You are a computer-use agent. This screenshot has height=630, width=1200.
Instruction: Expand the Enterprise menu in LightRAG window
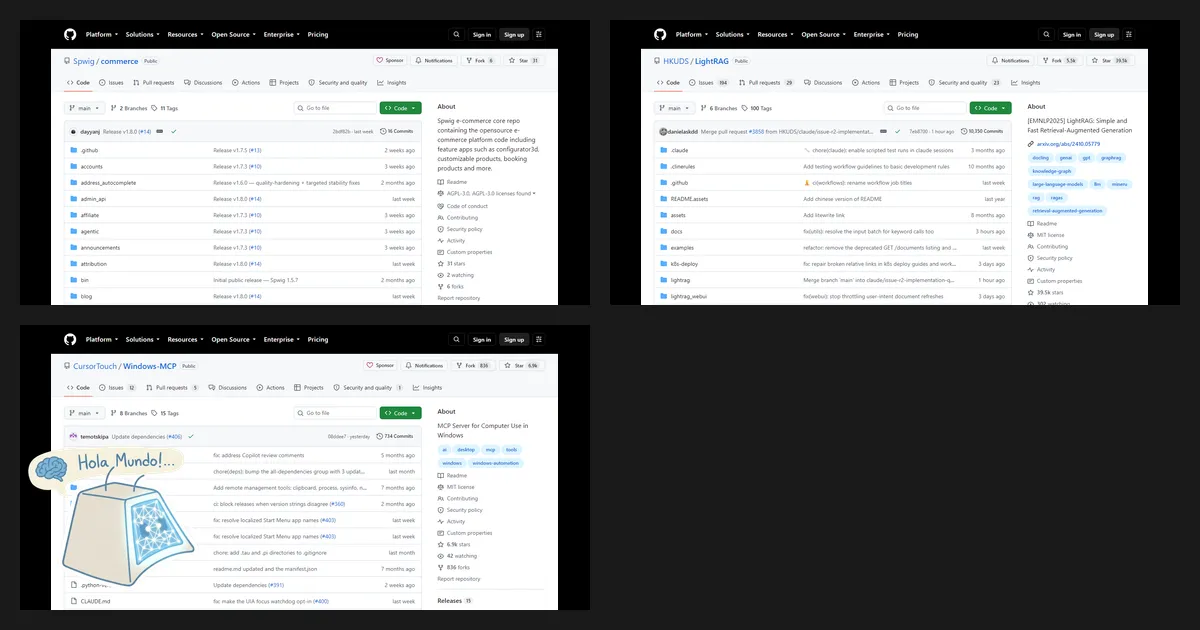pos(871,34)
